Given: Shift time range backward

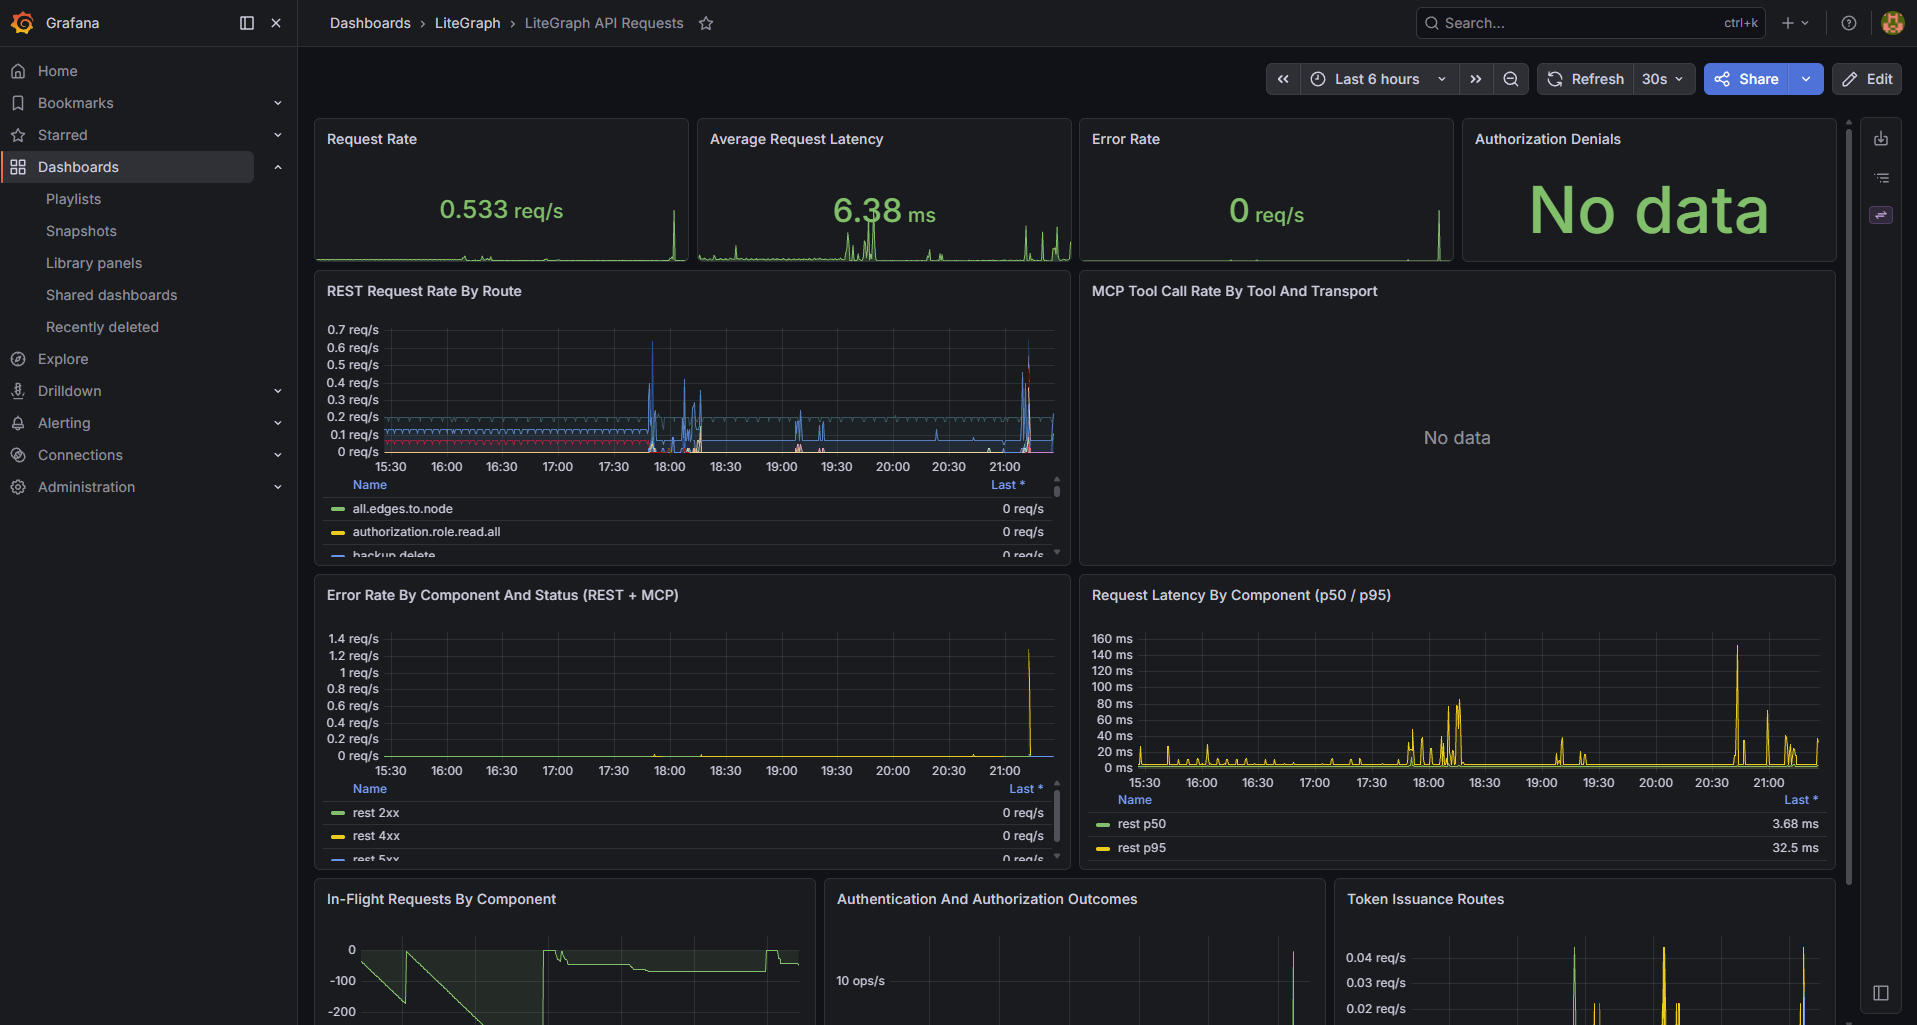Looking at the screenshot, I should (1283, 79).
